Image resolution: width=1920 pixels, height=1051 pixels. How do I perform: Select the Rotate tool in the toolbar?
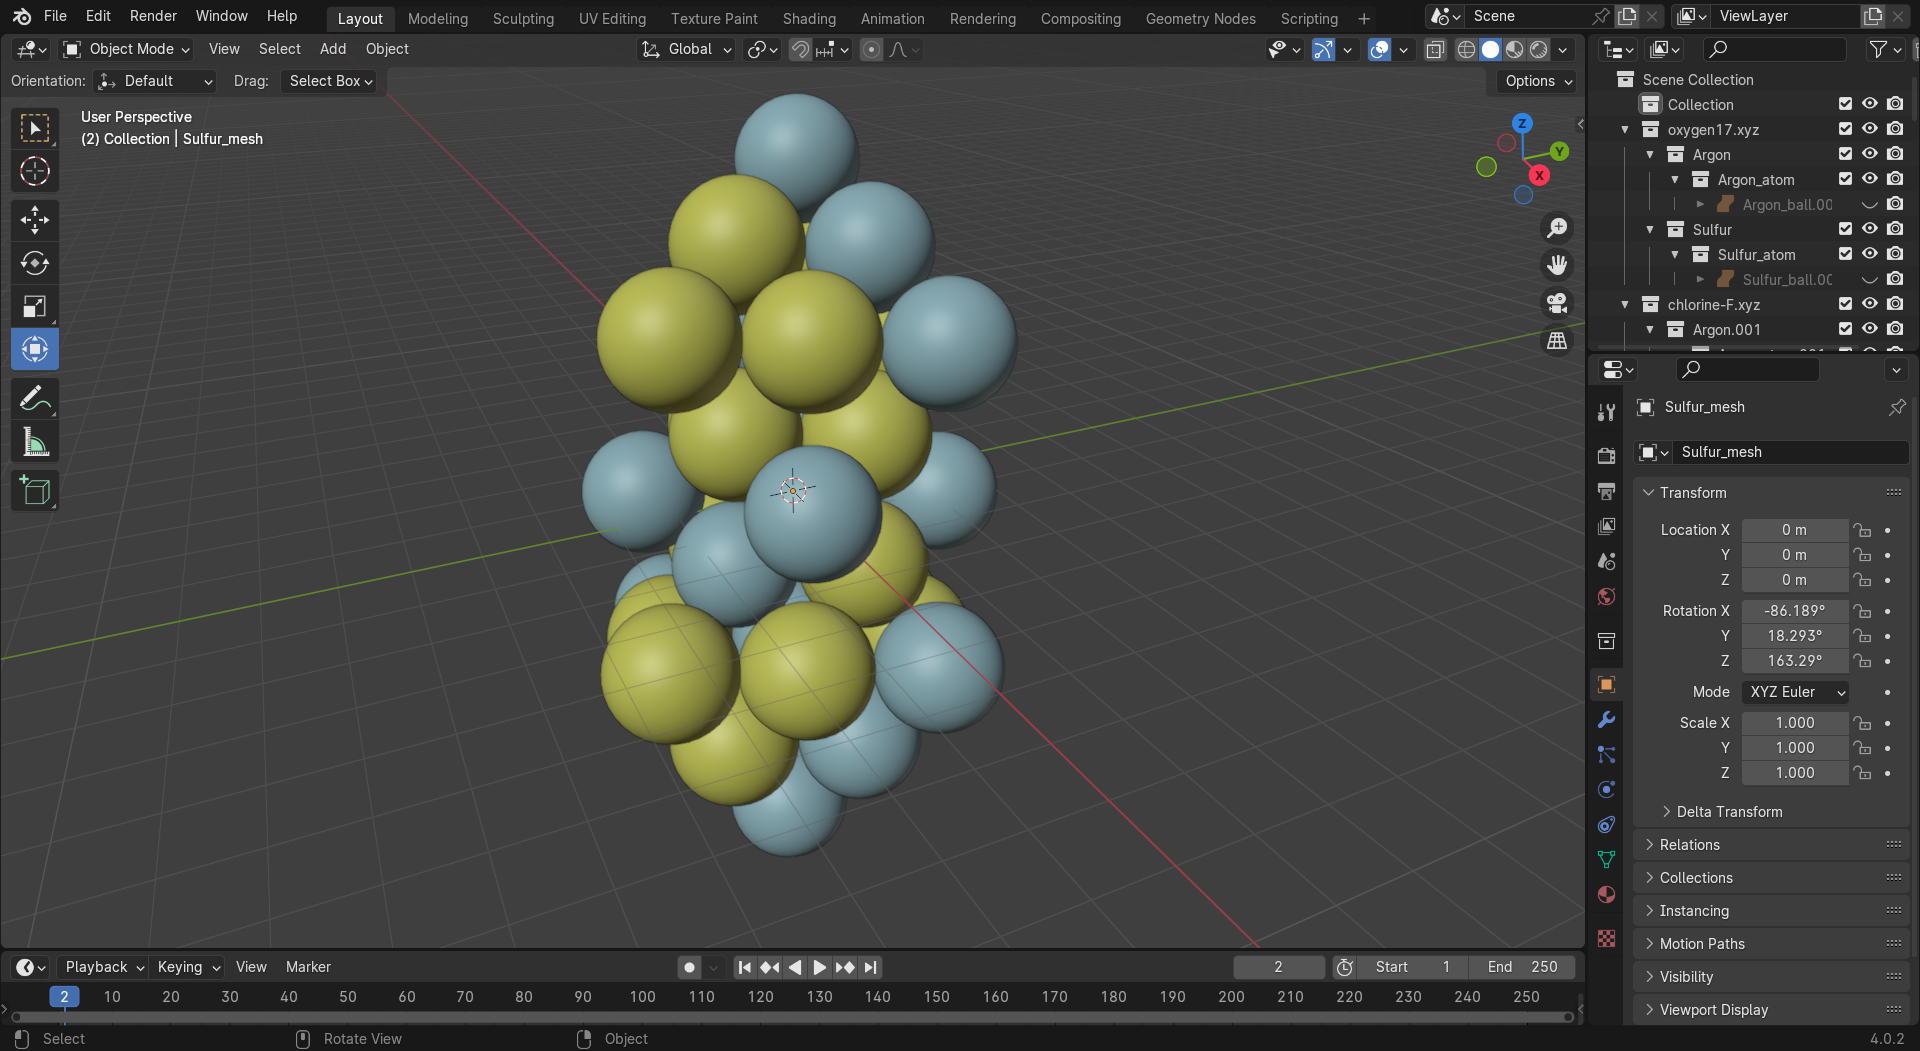[x=35, y=263]
